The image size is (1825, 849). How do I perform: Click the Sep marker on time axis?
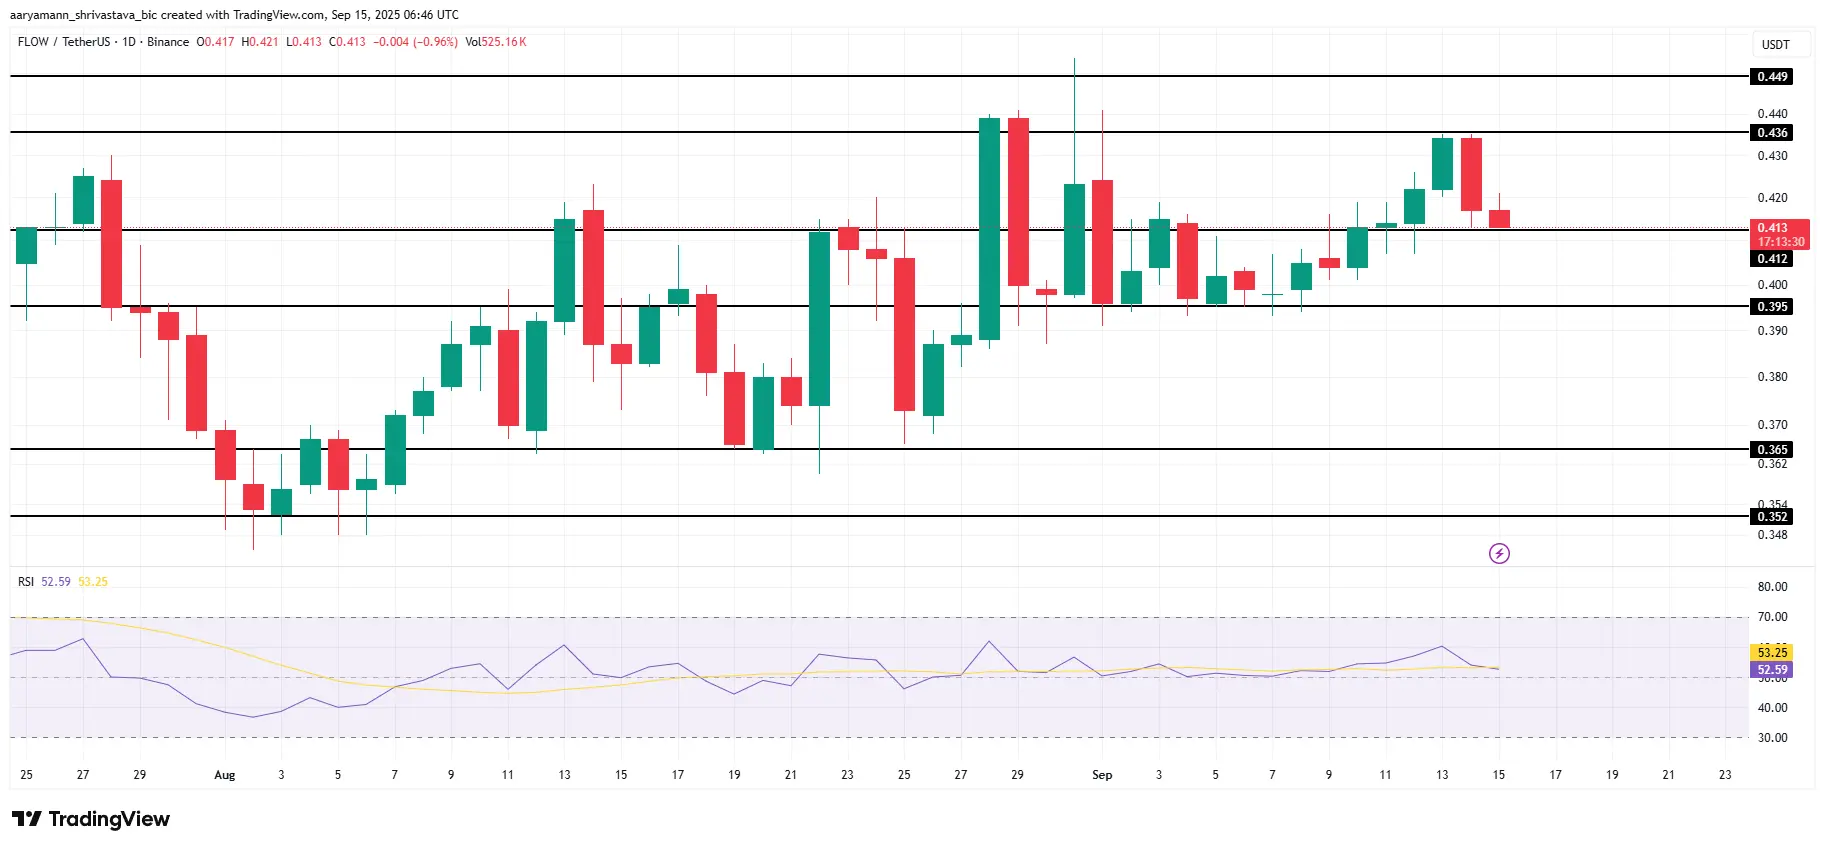click(1102, 775)
